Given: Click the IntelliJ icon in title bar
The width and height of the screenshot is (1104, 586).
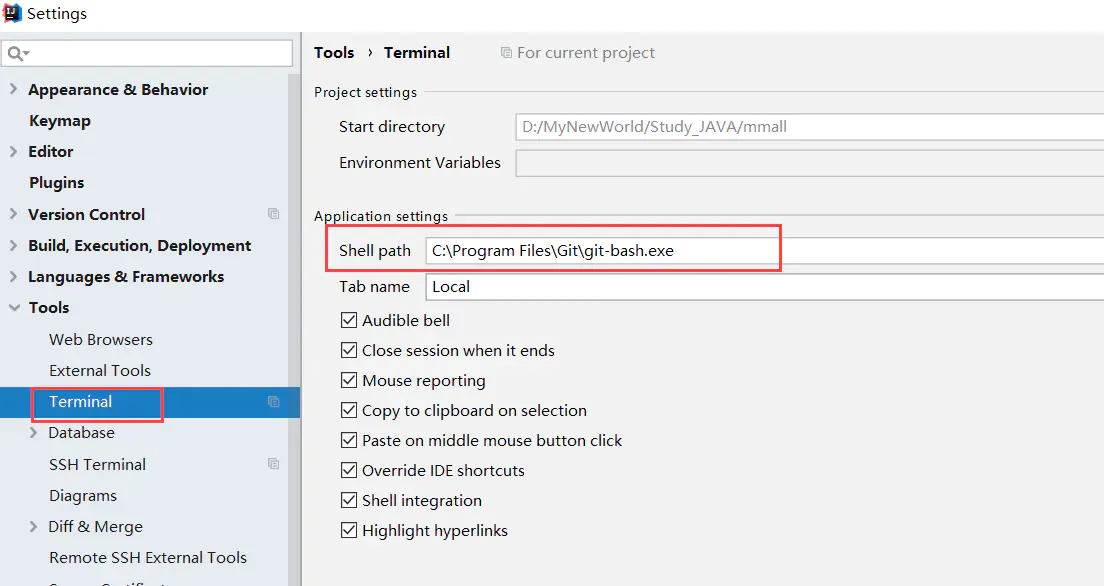Looking at the screenshot, I should click(12, 13).
